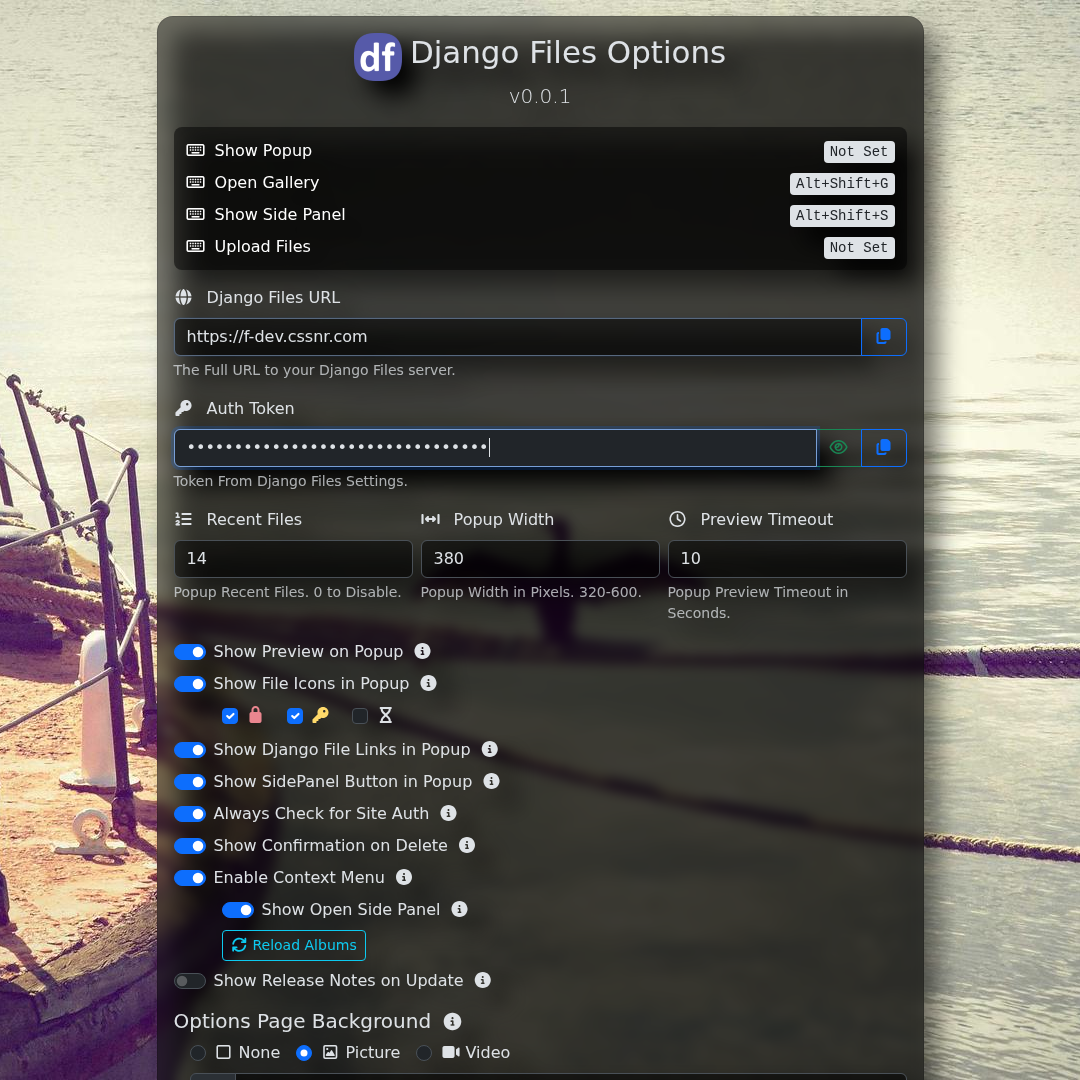Click the Alt+Shift+G Open Gallery shortcut
This screenshot has height=1080, width=1080.
[841, 184]
